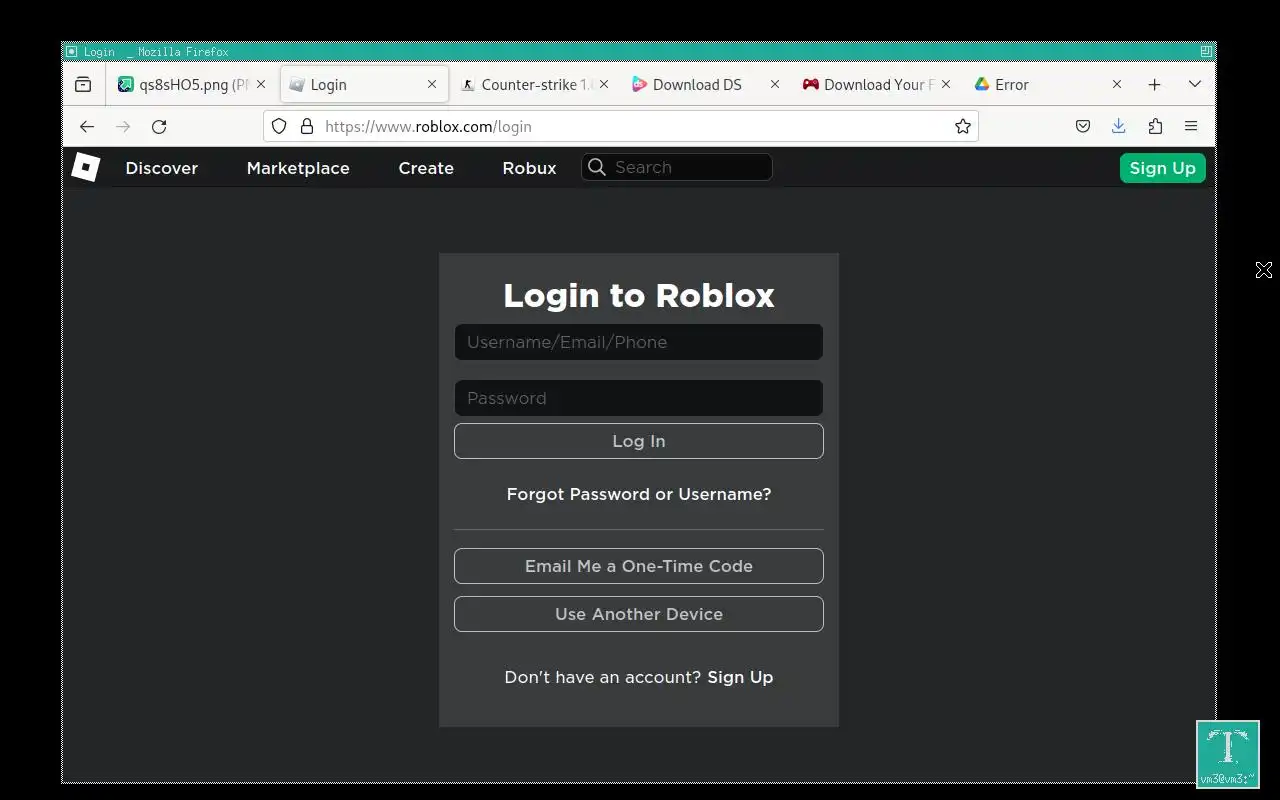Close the qs8sHO5.png tab
This screenshot has height=800, width=1280.
[x=261, y=85]
